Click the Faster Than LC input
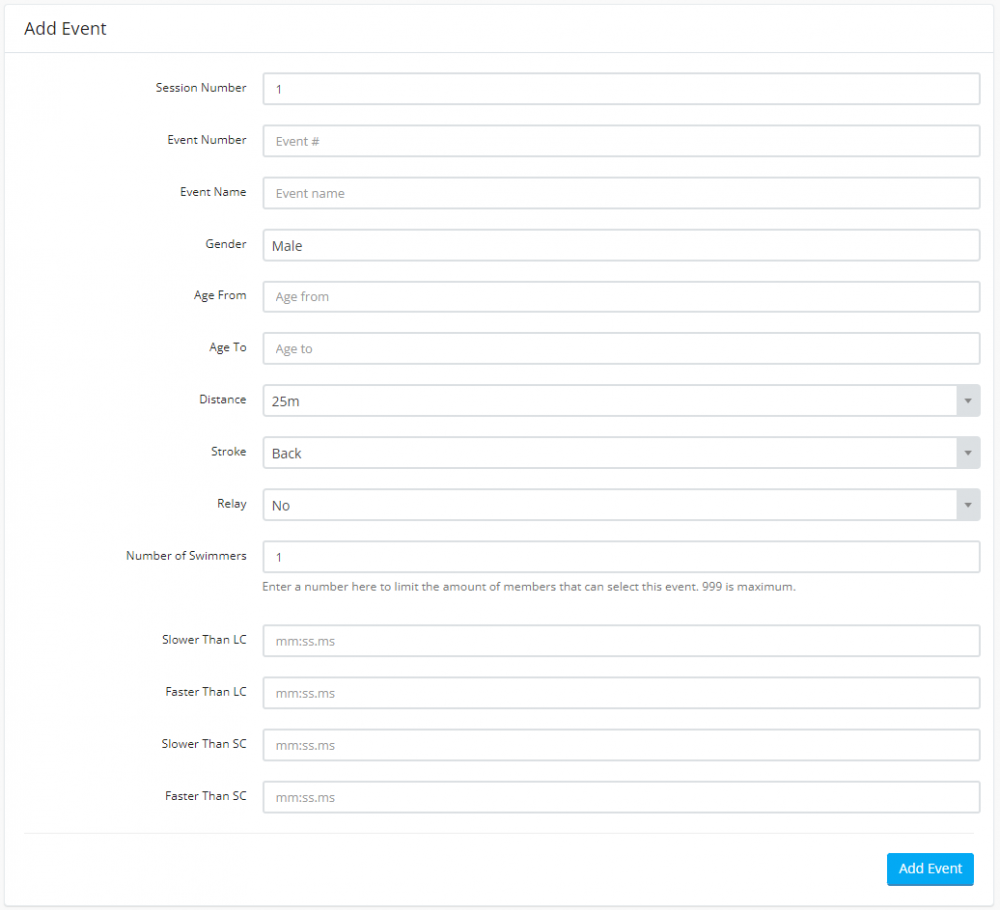1000x910 pixels. (x=620, y=692)
